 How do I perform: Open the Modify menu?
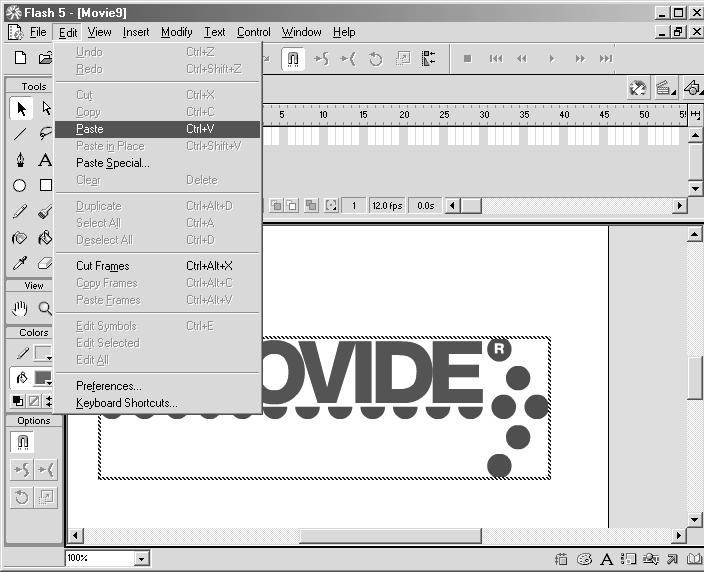tap(176, 32)
